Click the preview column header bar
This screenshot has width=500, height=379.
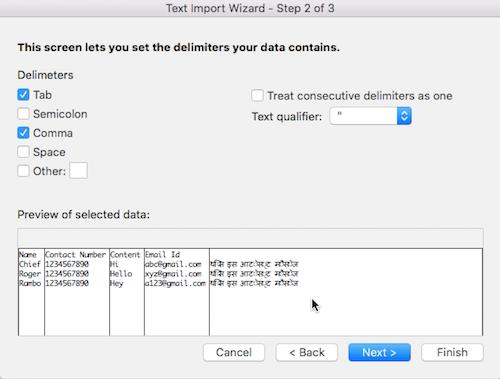pyautogui.click(x=250, y=238)
